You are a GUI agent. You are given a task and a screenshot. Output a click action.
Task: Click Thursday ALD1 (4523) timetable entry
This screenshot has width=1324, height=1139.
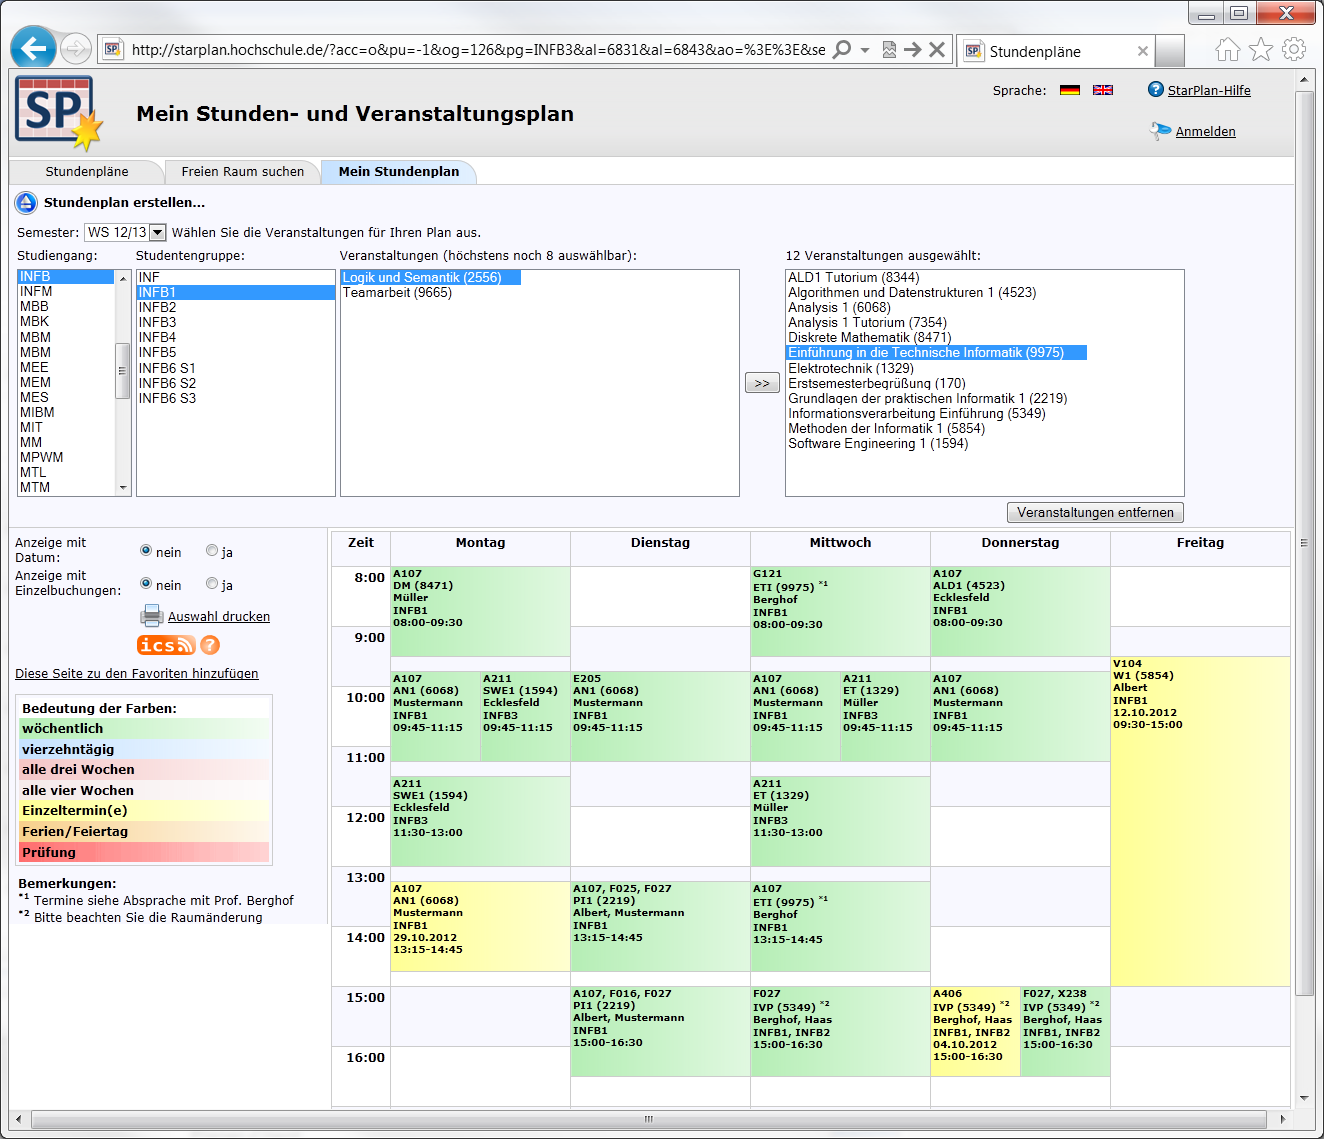1020,612
